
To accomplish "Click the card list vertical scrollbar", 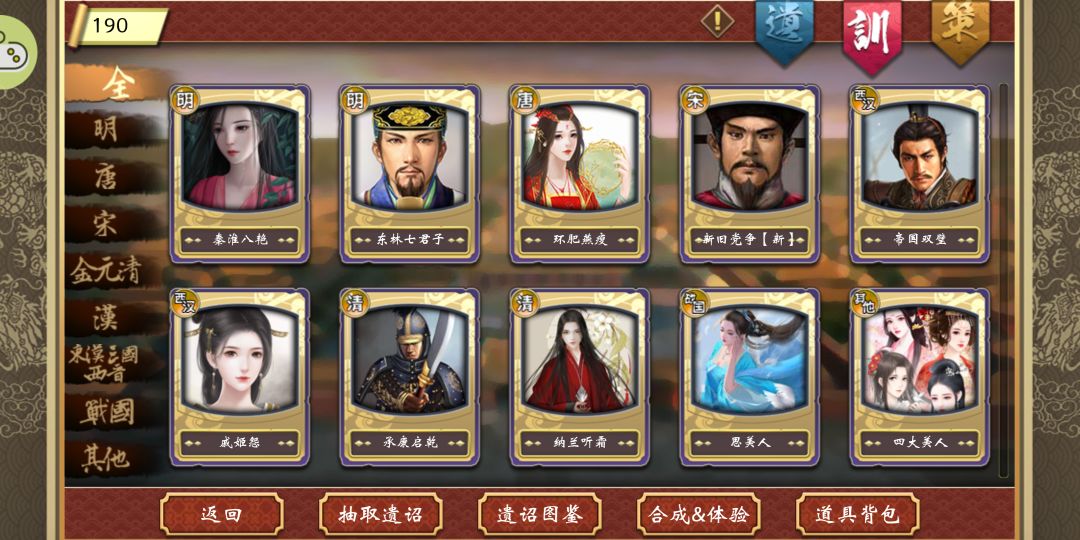I will 1004,279.
